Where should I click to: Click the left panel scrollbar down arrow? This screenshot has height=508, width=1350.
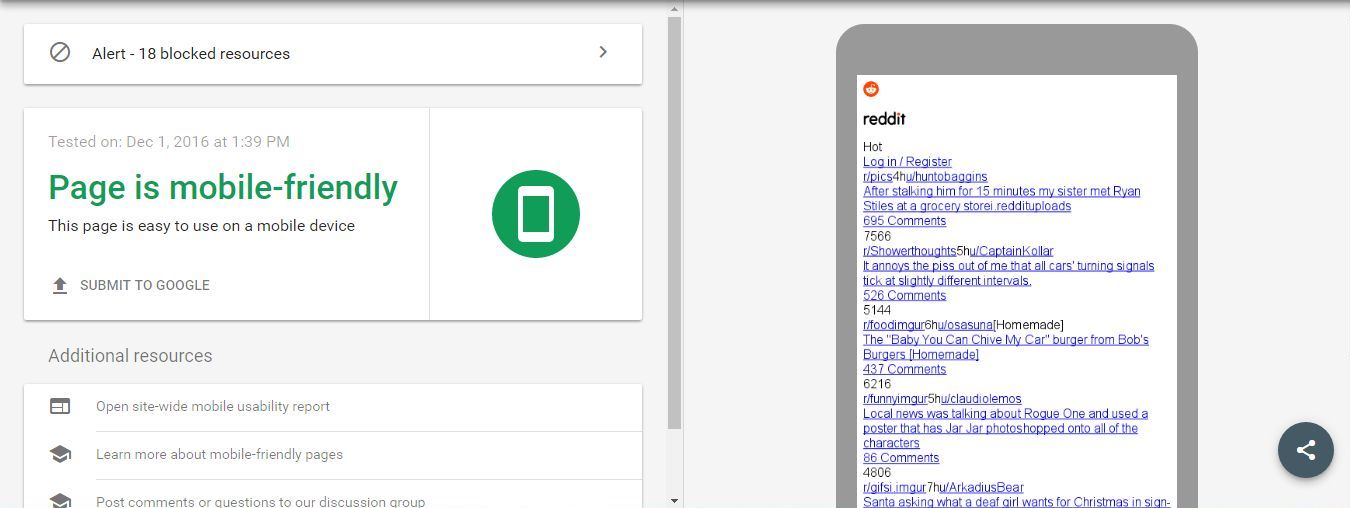point(674,500)
